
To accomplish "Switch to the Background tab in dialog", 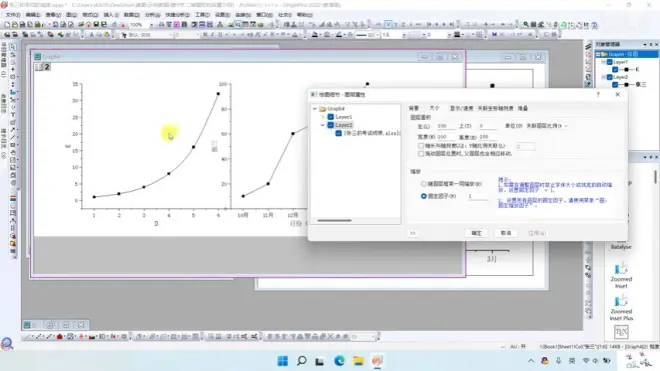I will pyautogui.click(x=414, y=108).
